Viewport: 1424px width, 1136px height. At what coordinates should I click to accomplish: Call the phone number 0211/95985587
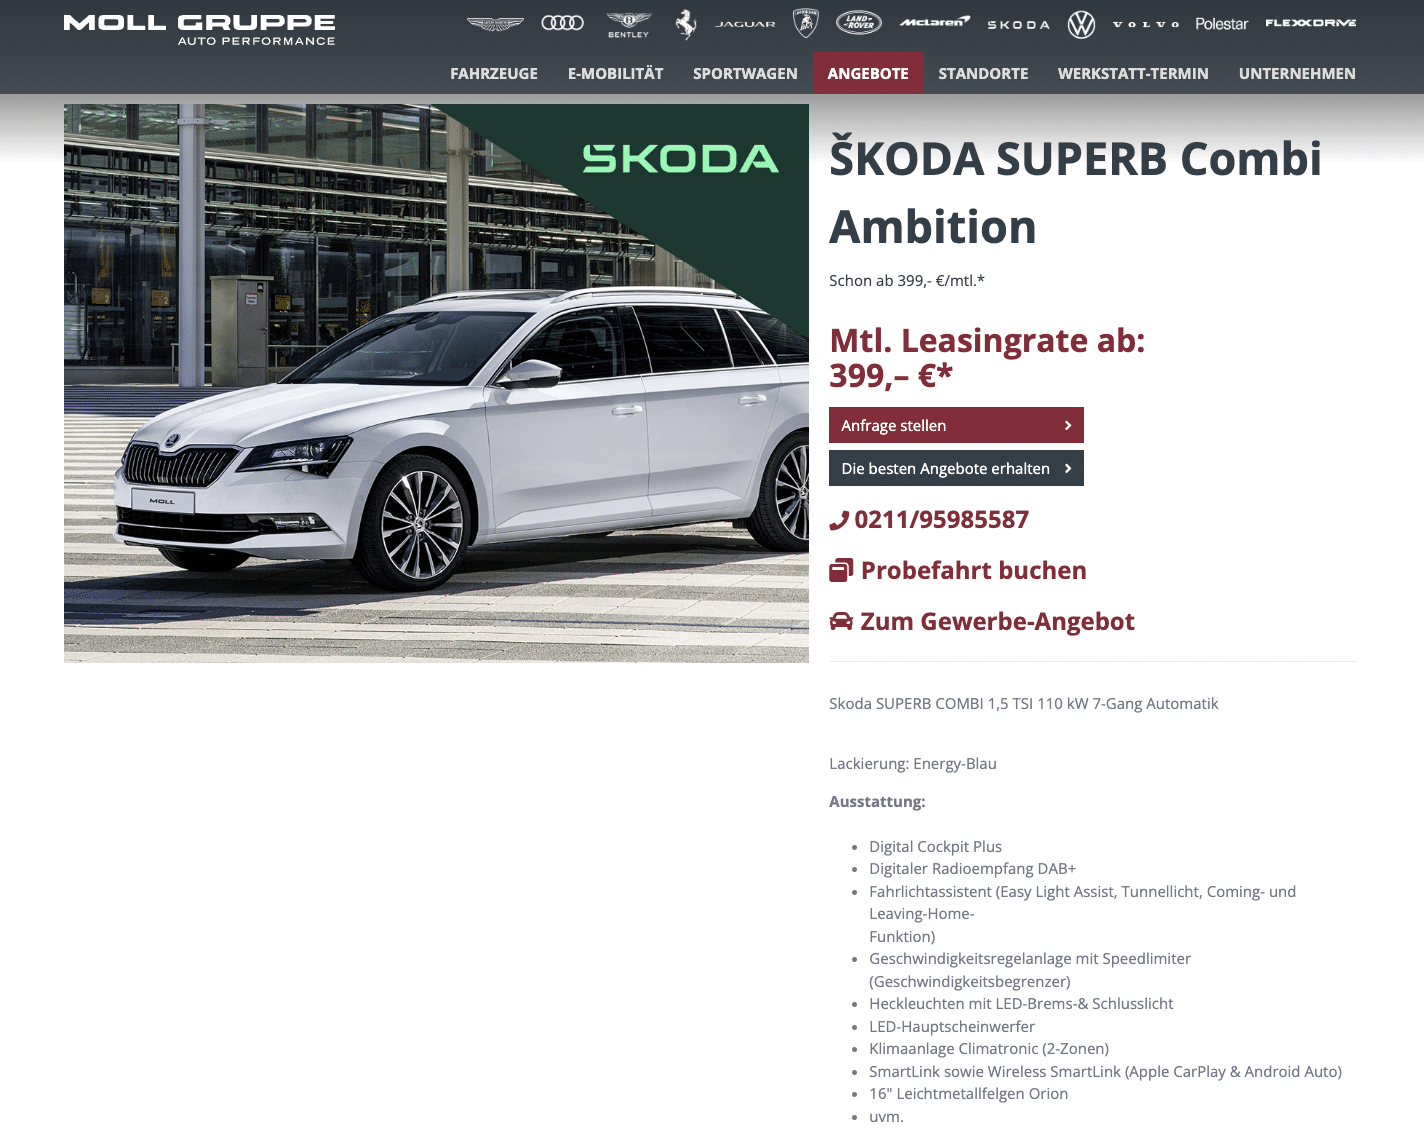[x=929, y=520]
